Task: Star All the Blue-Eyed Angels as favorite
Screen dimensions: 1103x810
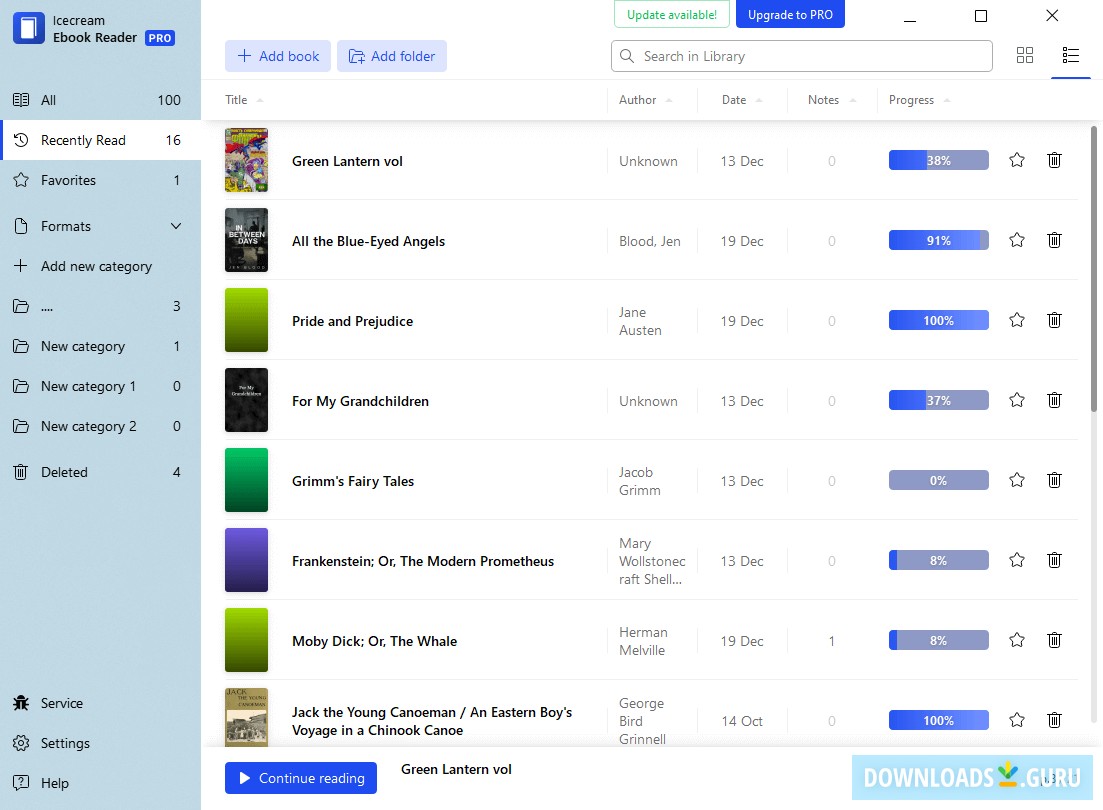Action: (1016, 241)
